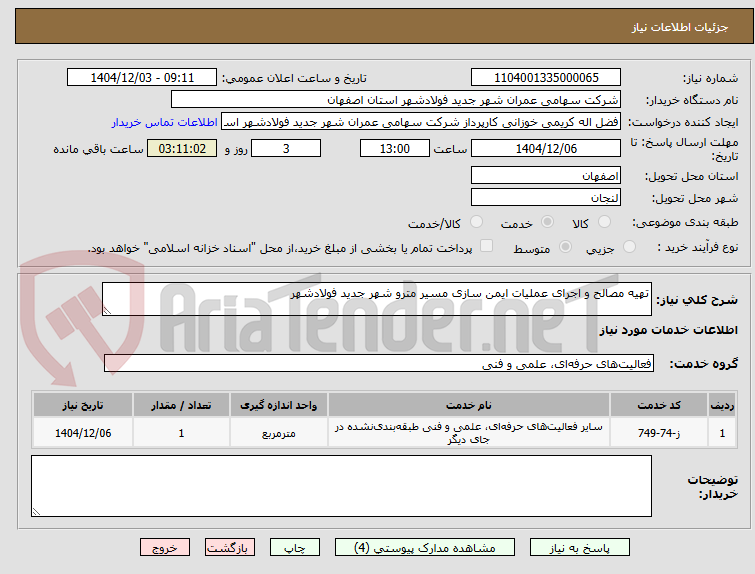Click the ردیف column header

click(x=722, y=405)
